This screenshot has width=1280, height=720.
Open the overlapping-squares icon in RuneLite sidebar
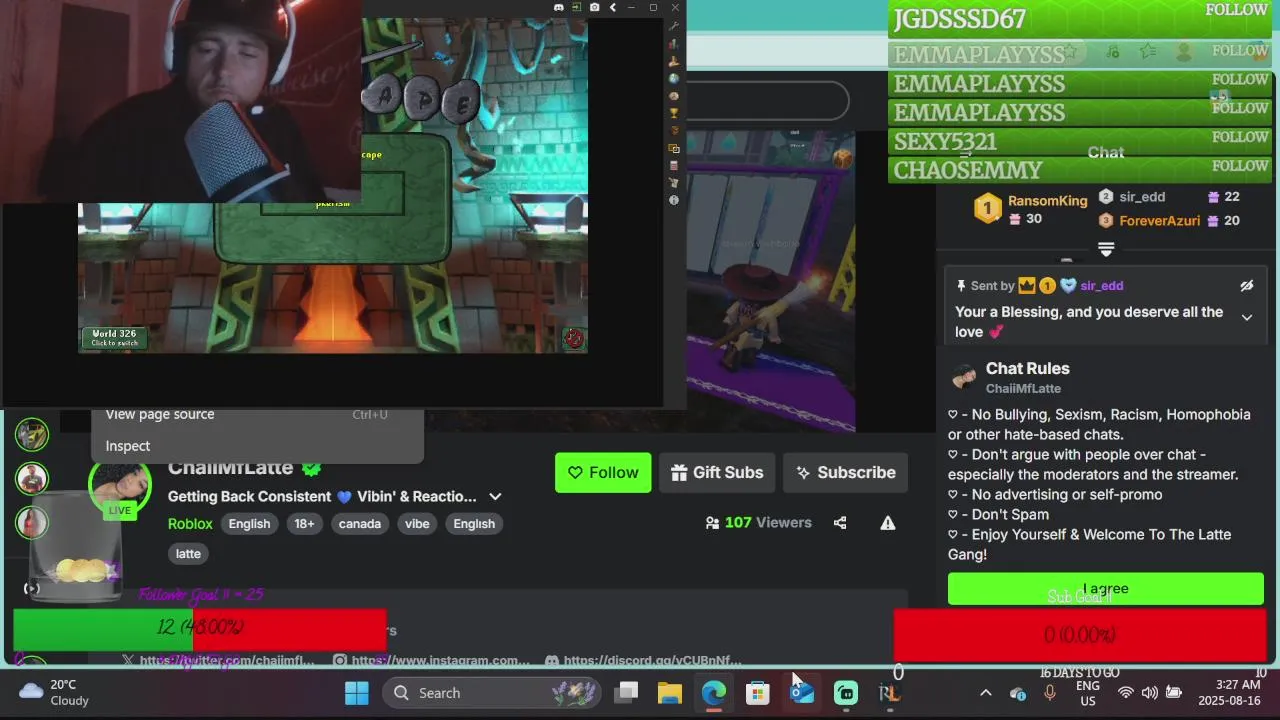674,148
